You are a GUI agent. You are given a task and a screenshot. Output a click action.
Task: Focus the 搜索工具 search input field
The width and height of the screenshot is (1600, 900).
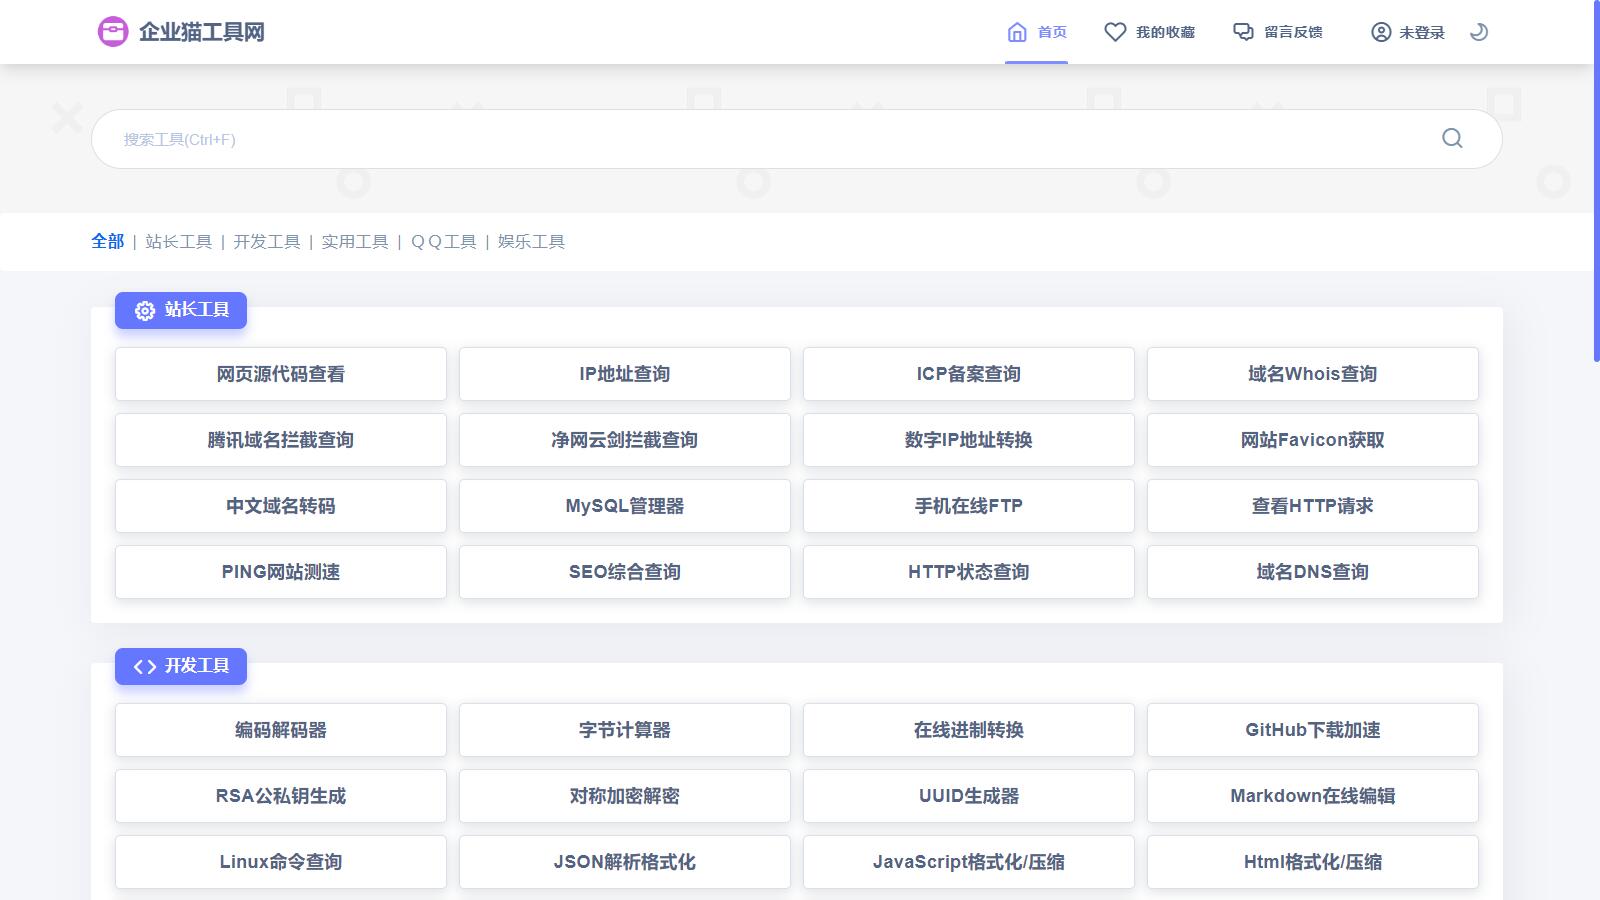[760, 139]
